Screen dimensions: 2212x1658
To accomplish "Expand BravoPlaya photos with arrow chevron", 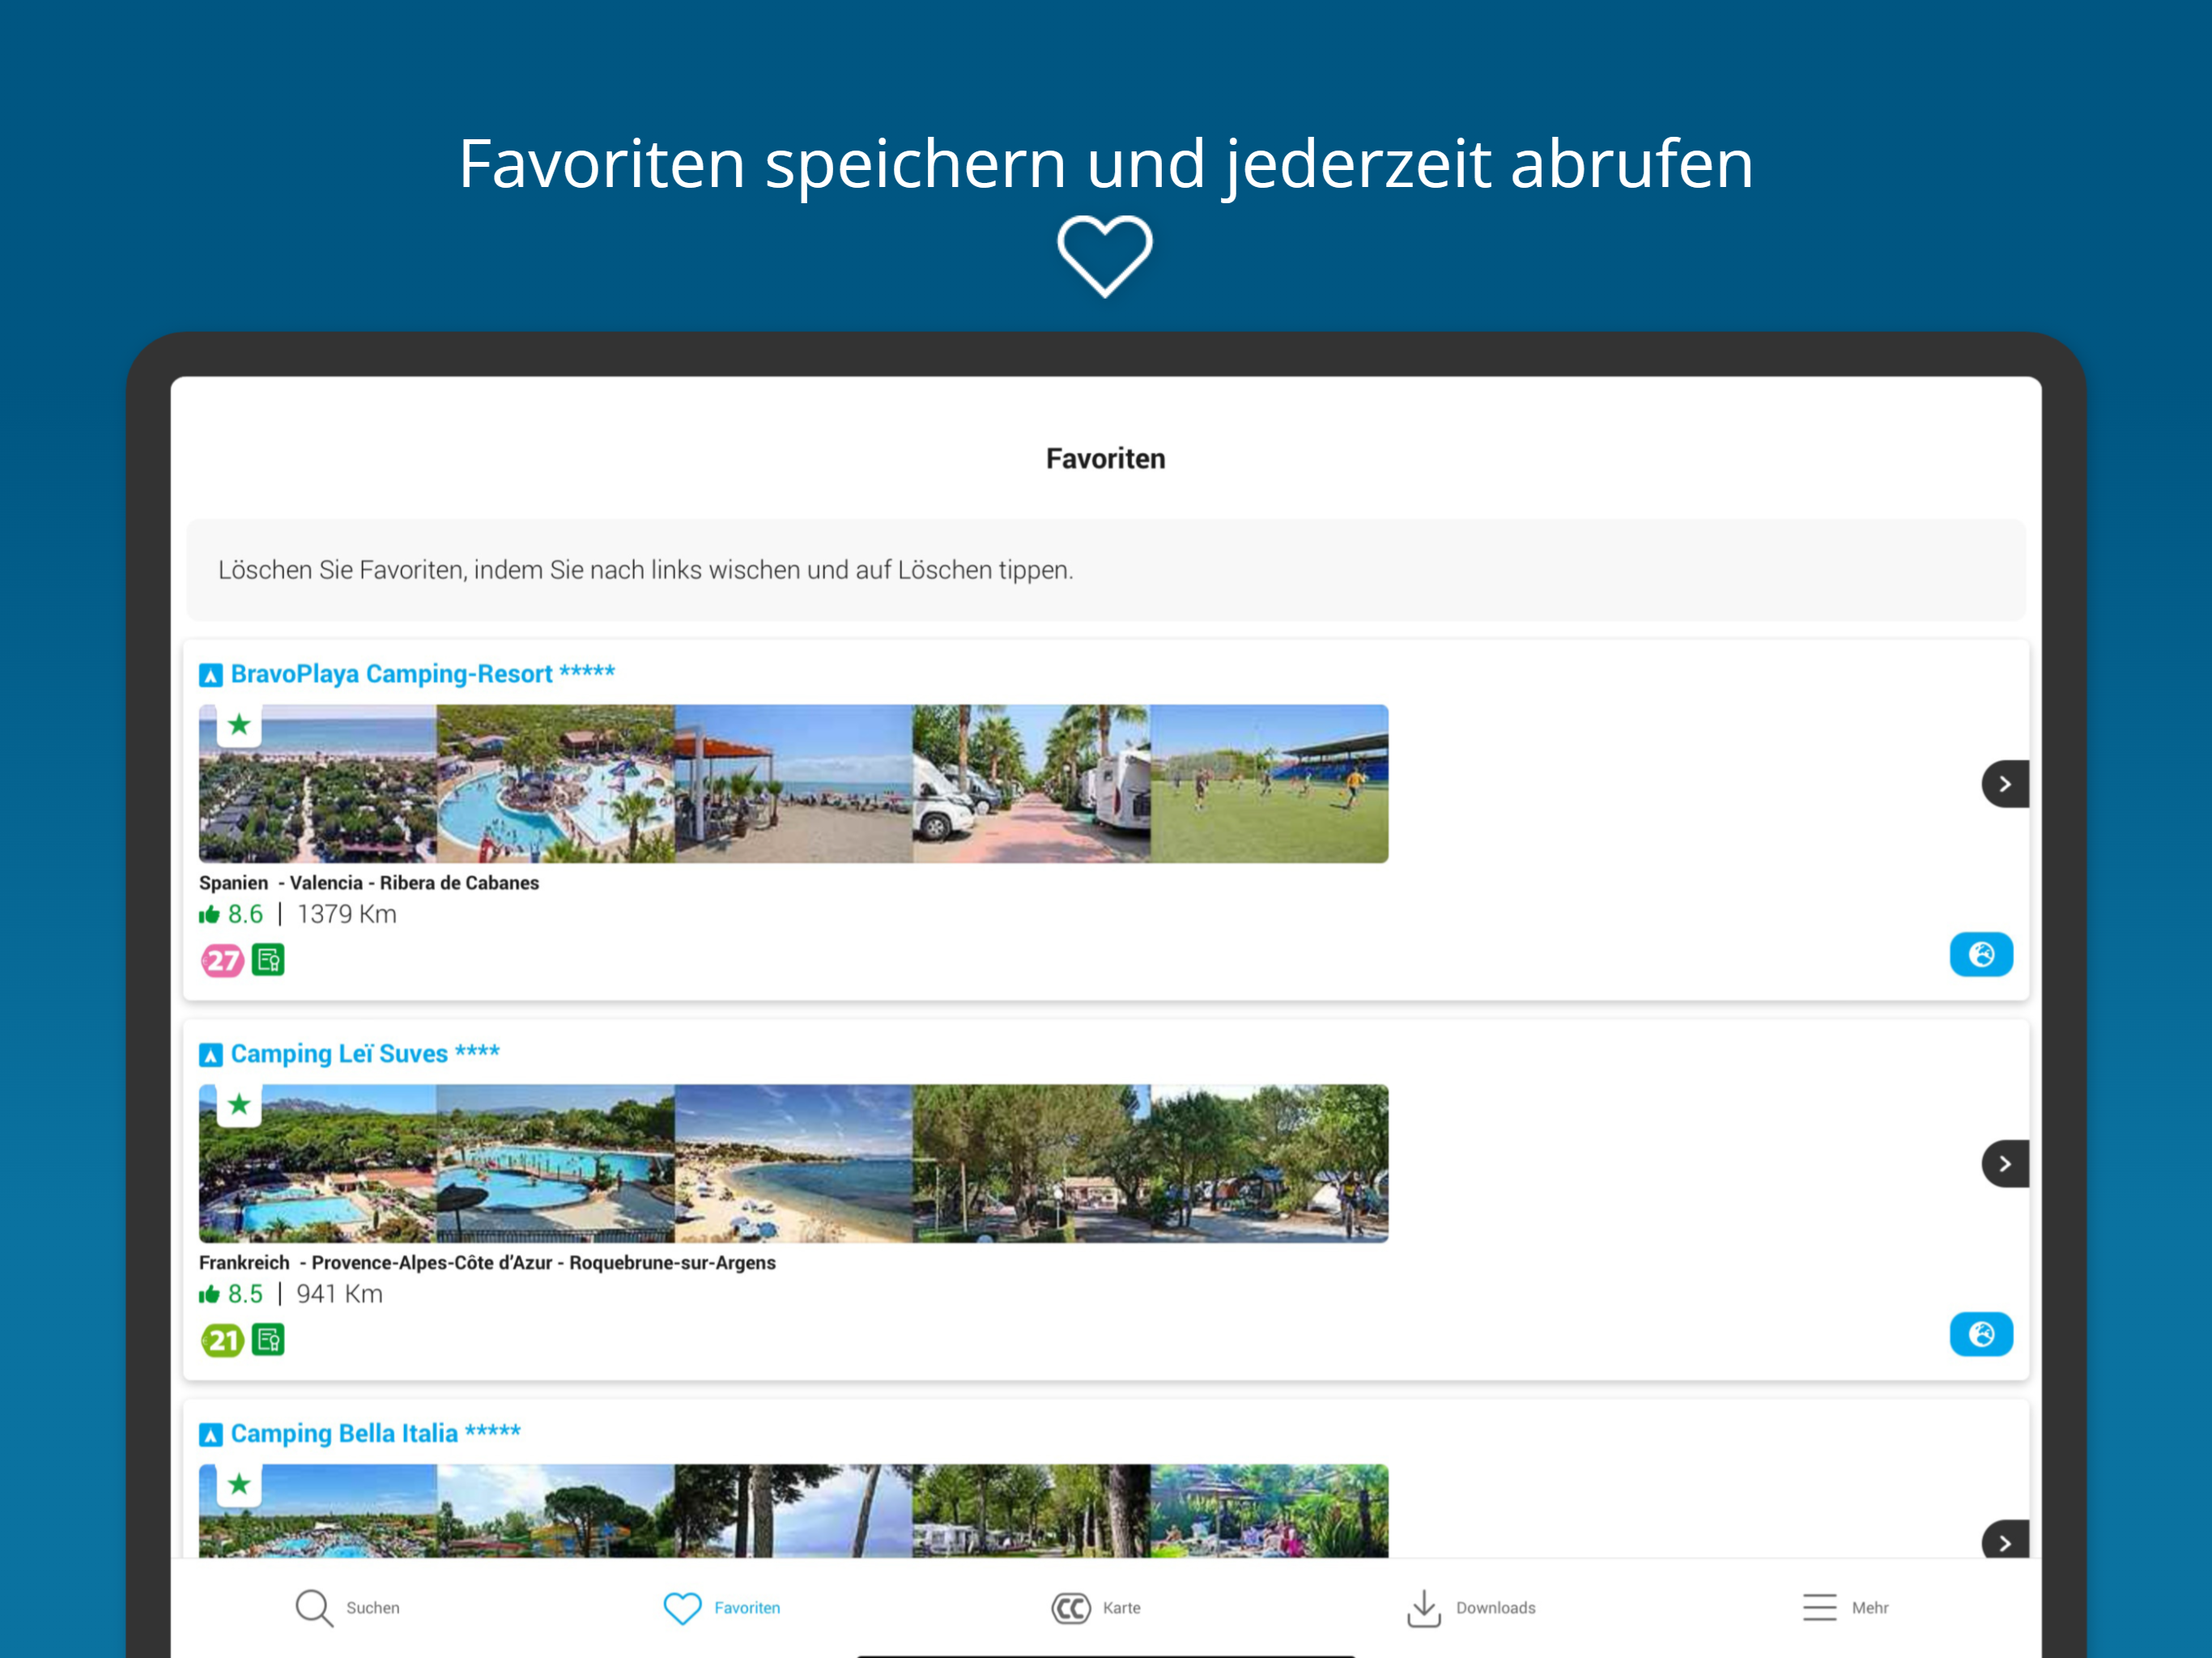I will tap(2004, 784).
